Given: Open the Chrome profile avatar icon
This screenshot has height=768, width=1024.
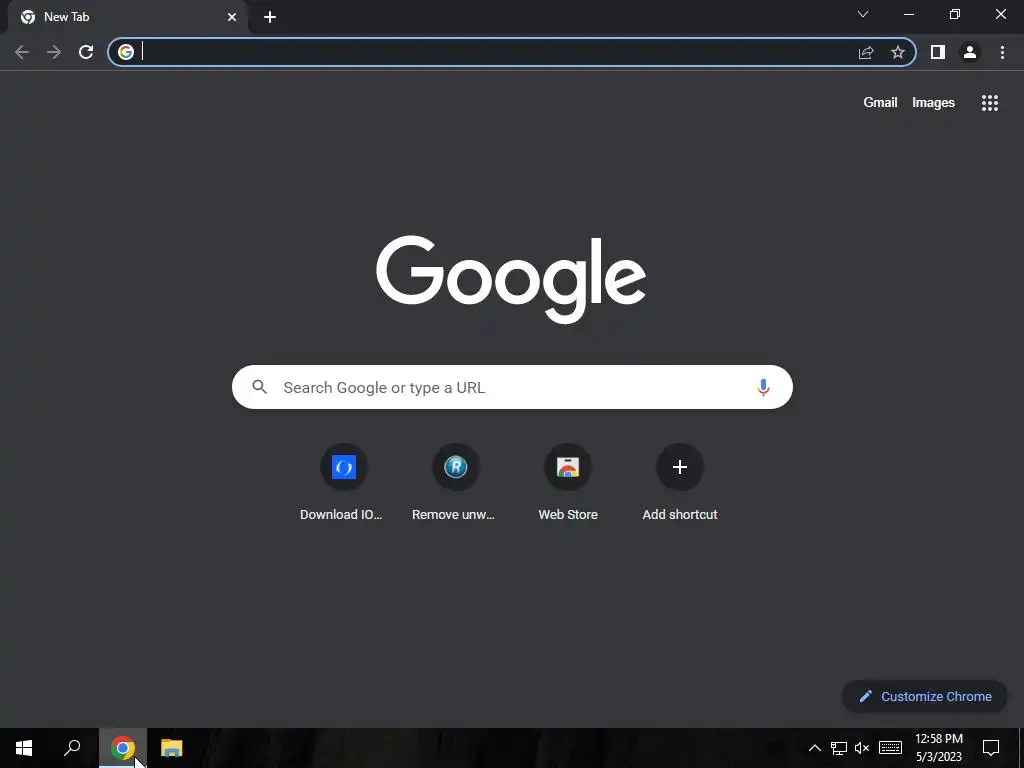Looking at the screenshot, I should click(970, 52).
